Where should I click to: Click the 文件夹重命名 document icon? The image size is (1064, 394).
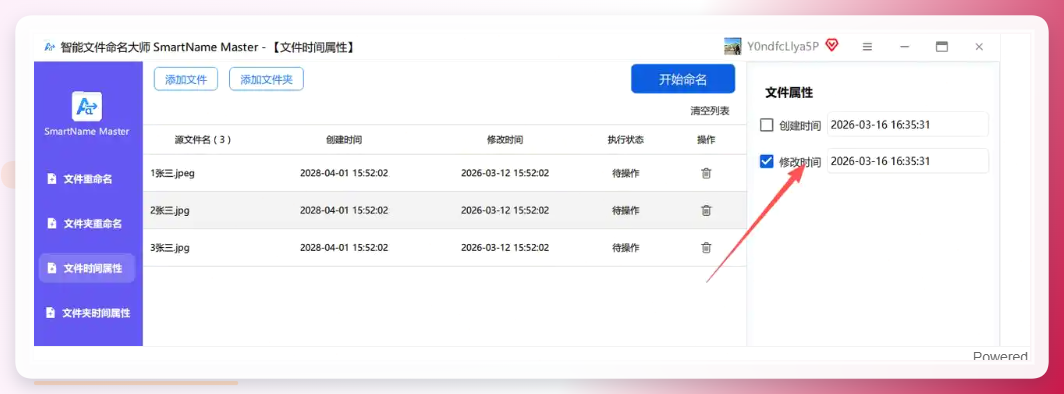(51, 223)
